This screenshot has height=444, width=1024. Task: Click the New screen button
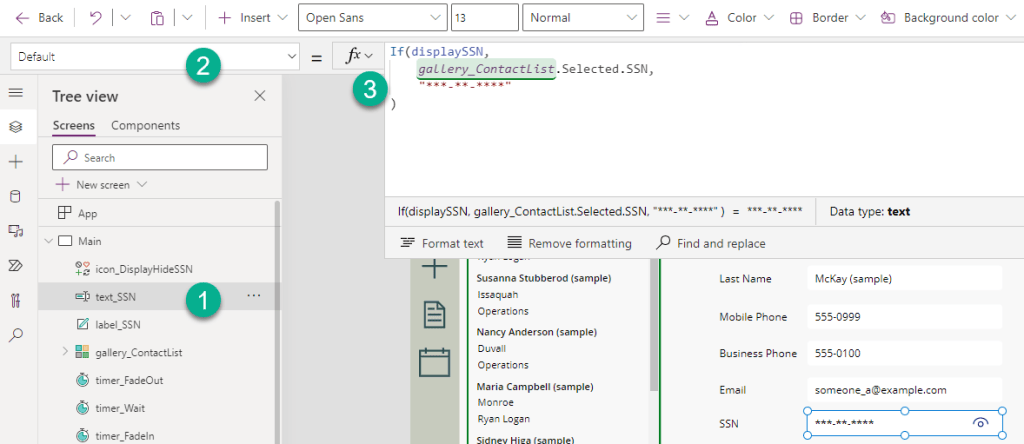click(101, 185)
